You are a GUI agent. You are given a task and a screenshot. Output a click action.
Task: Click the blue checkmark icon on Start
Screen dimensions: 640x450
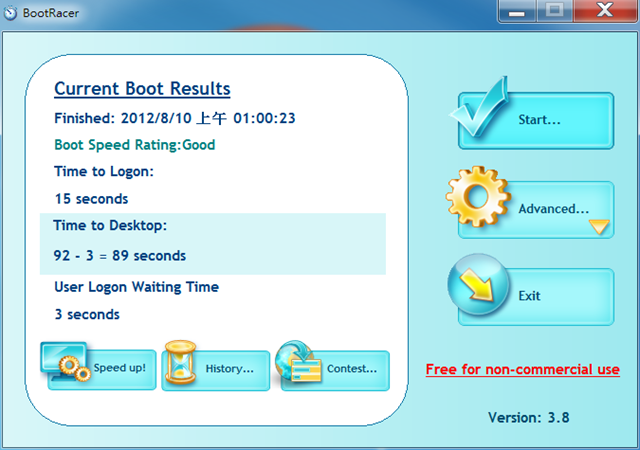(x=479, y=107)
